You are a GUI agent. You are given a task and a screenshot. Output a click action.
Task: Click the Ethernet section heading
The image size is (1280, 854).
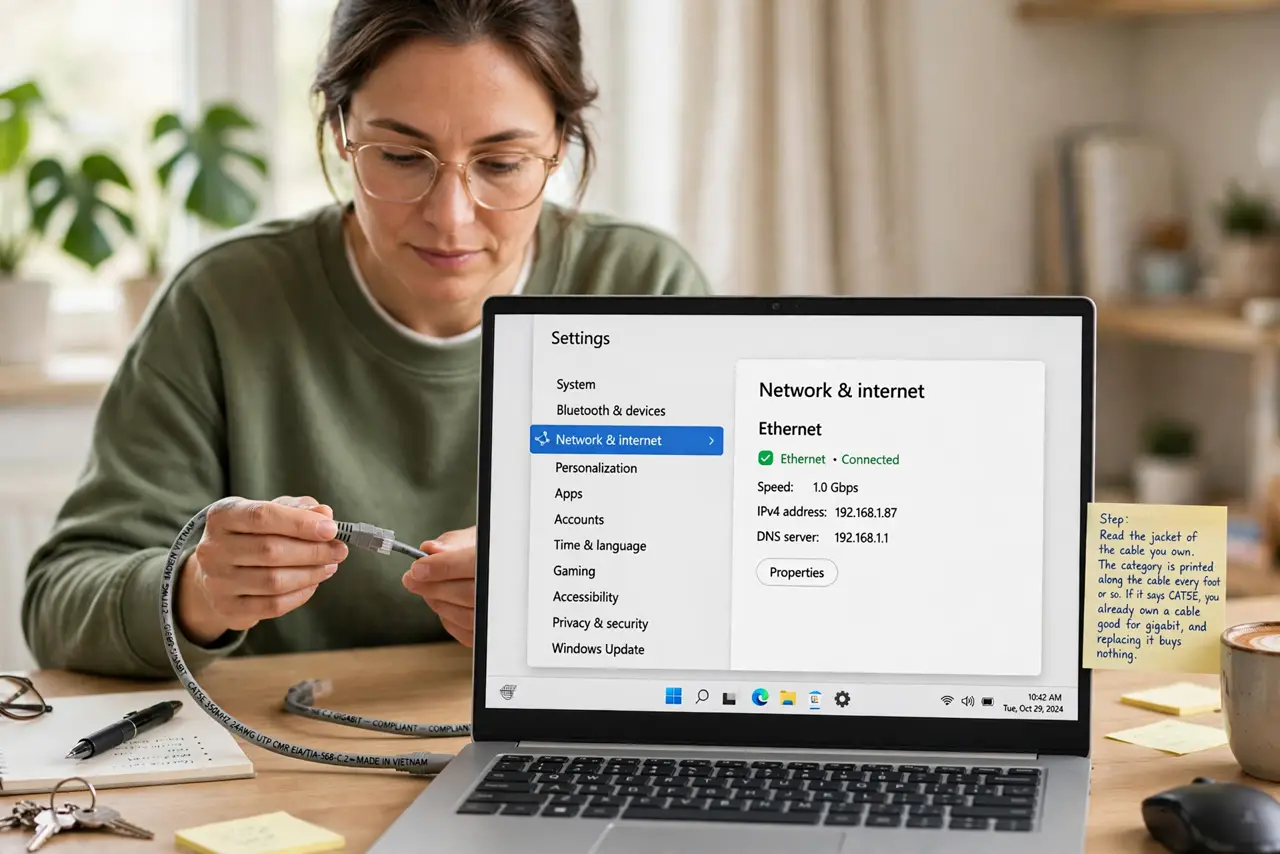790,429
